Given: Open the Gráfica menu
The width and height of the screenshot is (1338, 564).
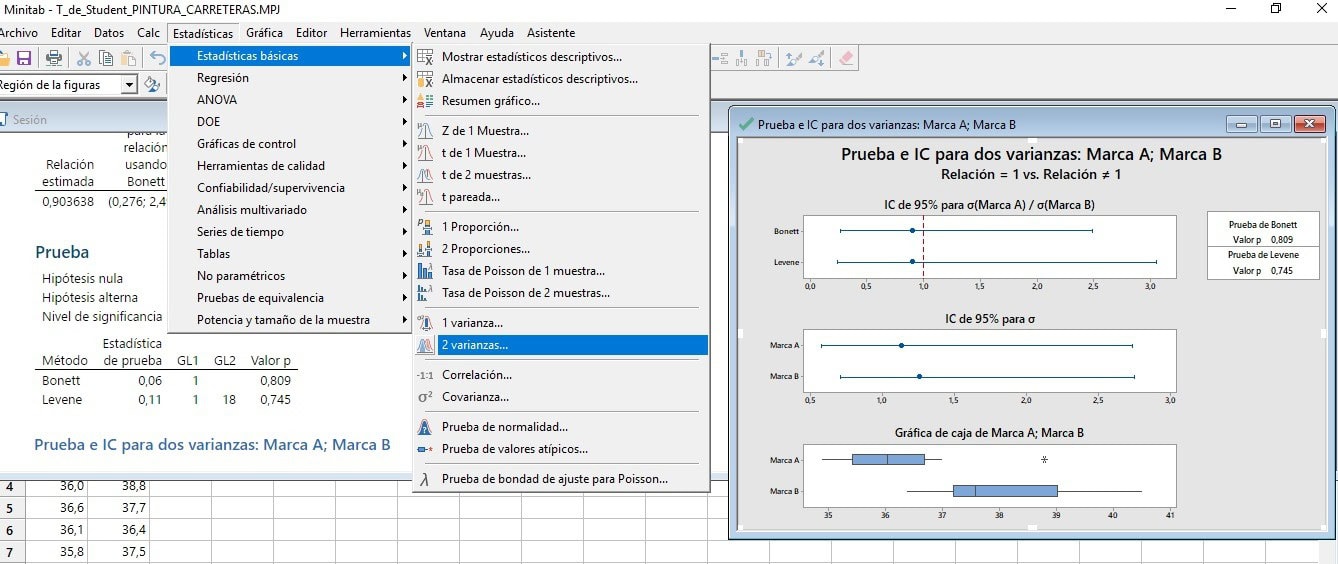Looking at the screenshot, I should pos(264,33).
